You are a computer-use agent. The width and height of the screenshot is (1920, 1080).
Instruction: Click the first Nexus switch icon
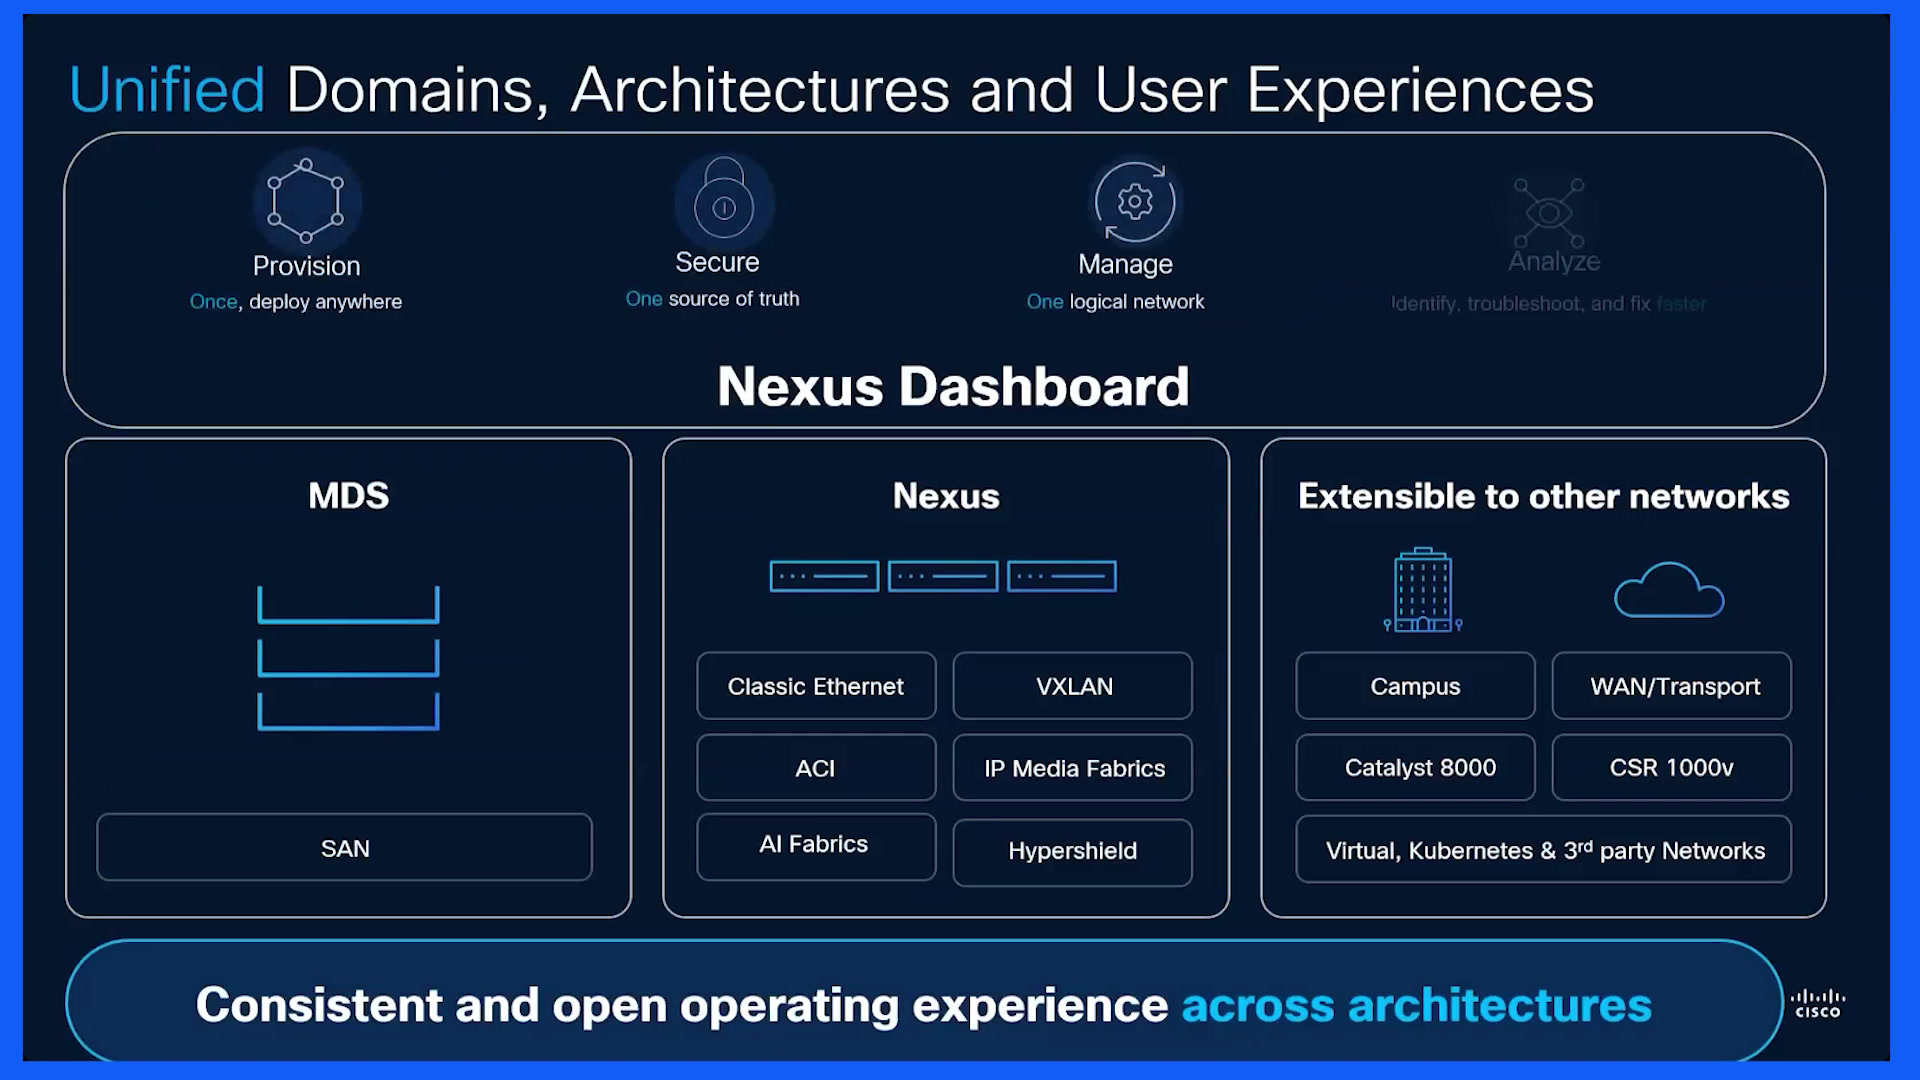coord(824,576)
